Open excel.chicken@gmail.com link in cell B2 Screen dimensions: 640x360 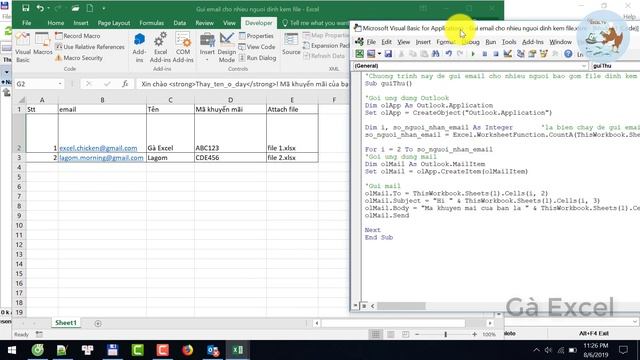[98, 148]
